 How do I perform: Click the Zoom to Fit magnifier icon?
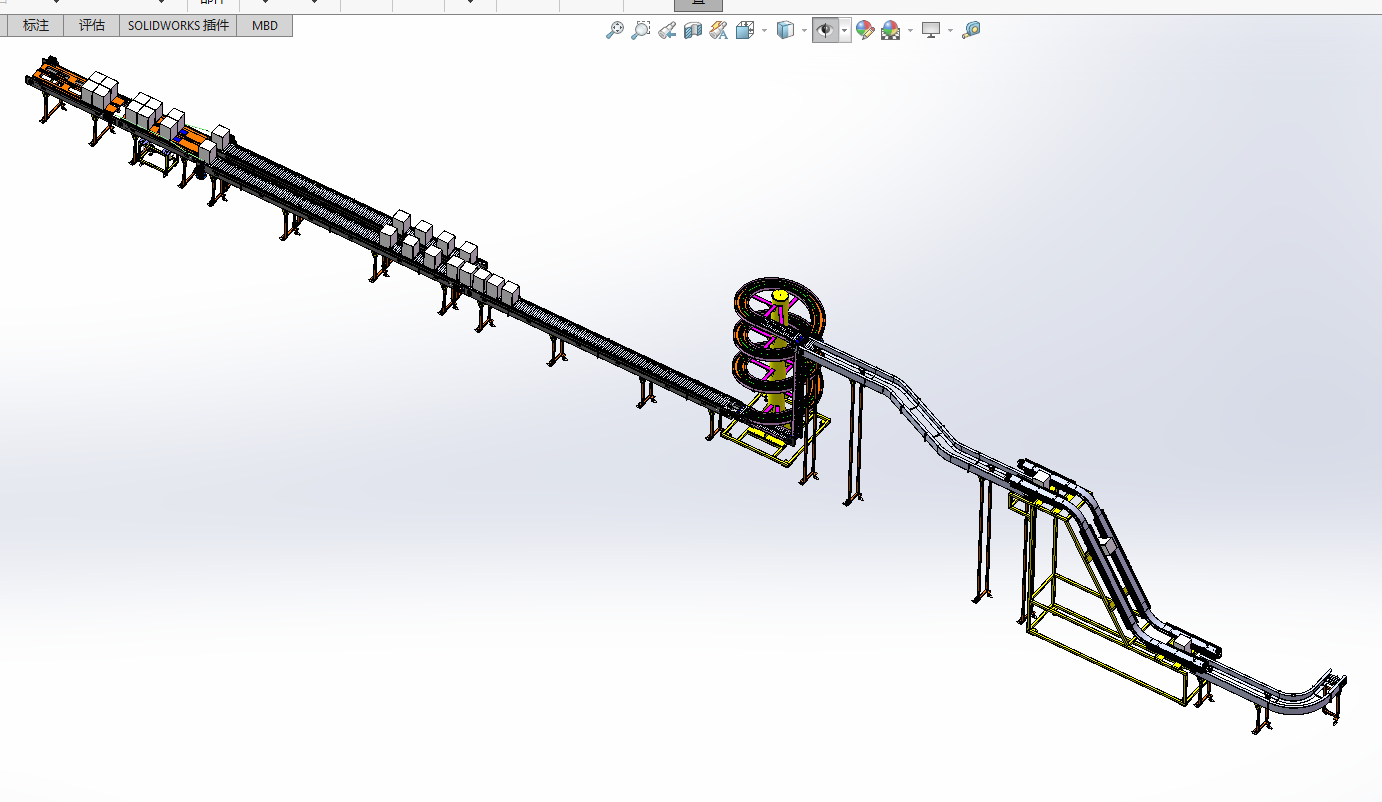615,31
